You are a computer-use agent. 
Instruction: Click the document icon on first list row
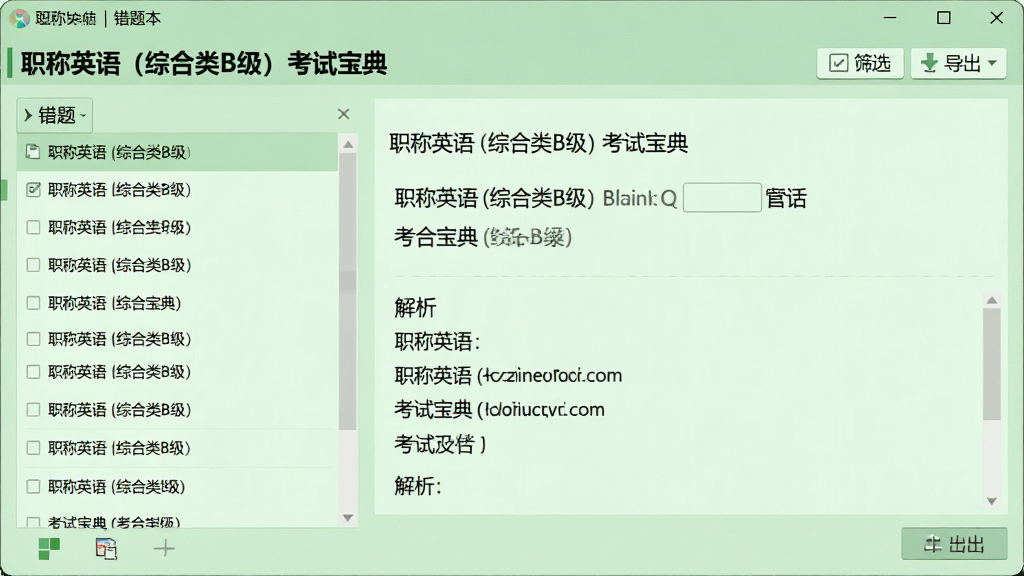pos(33,152)
